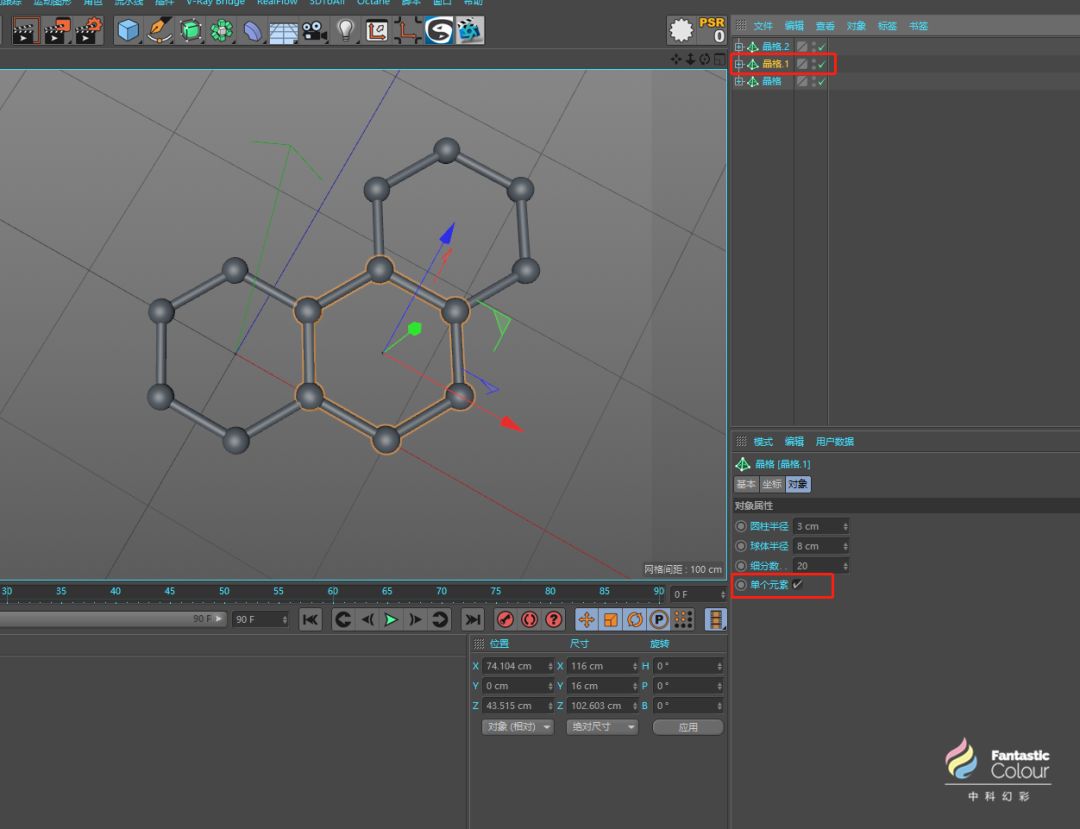This screenshot has height=829, width=1080.
Task: Toggle the 单个元素 checkbox
Action: [x=797, y=585]
